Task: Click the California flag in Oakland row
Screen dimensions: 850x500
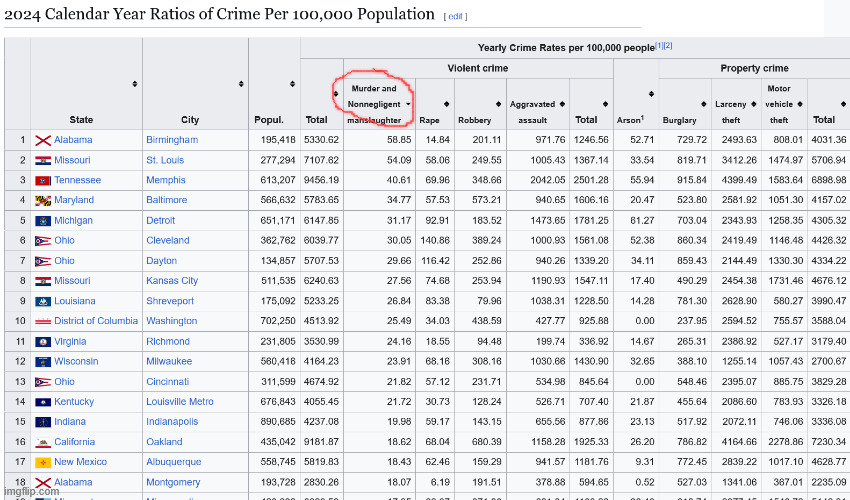Action: 43,442
